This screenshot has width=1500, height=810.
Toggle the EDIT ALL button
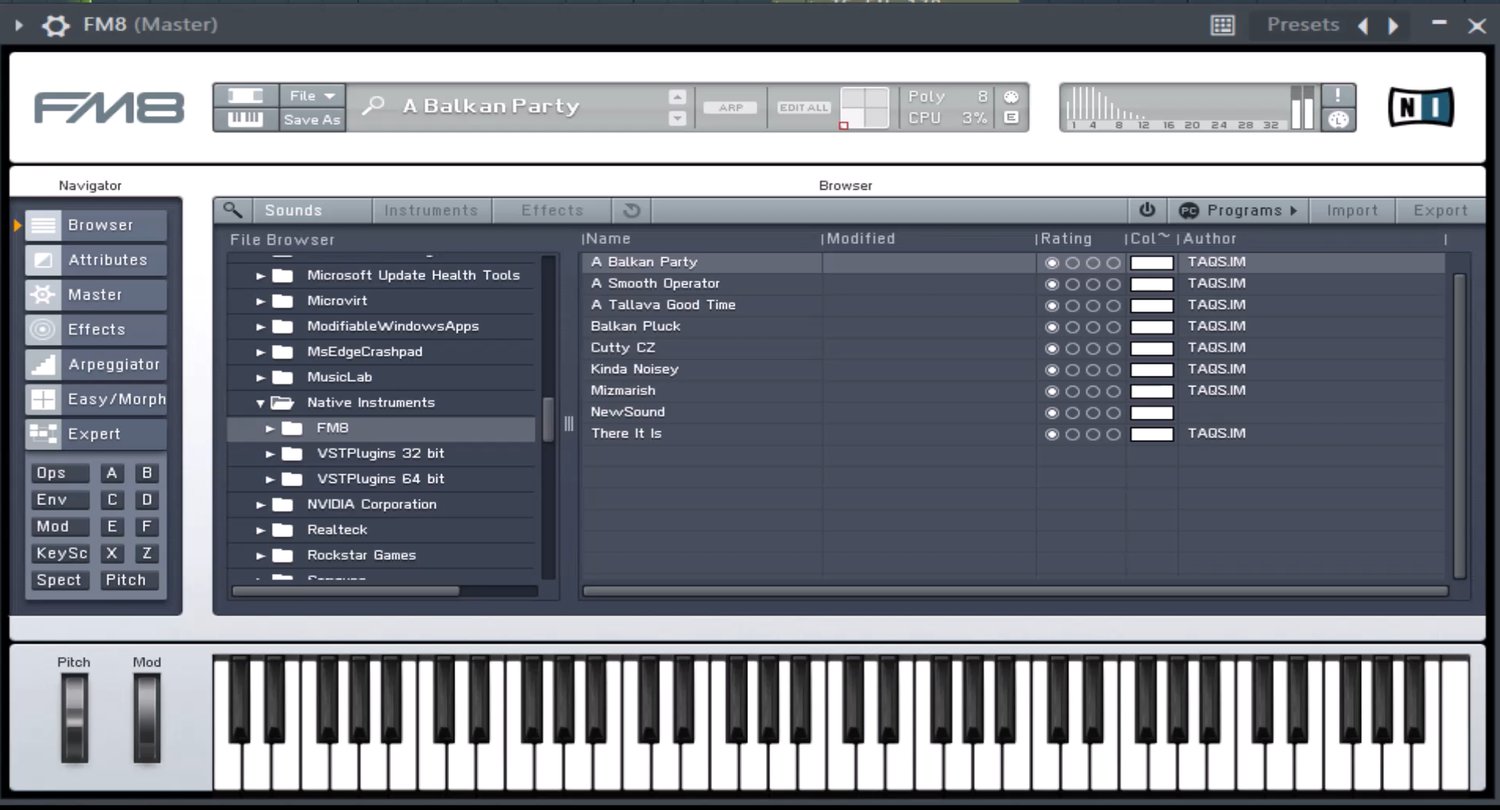pyautogui.click(x=804, y=107)
